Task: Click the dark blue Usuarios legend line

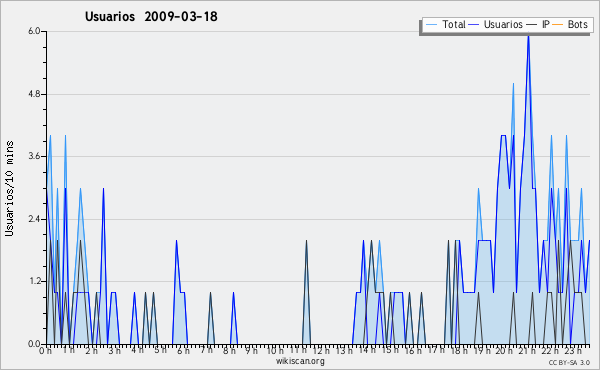Action: click(474, 24)
